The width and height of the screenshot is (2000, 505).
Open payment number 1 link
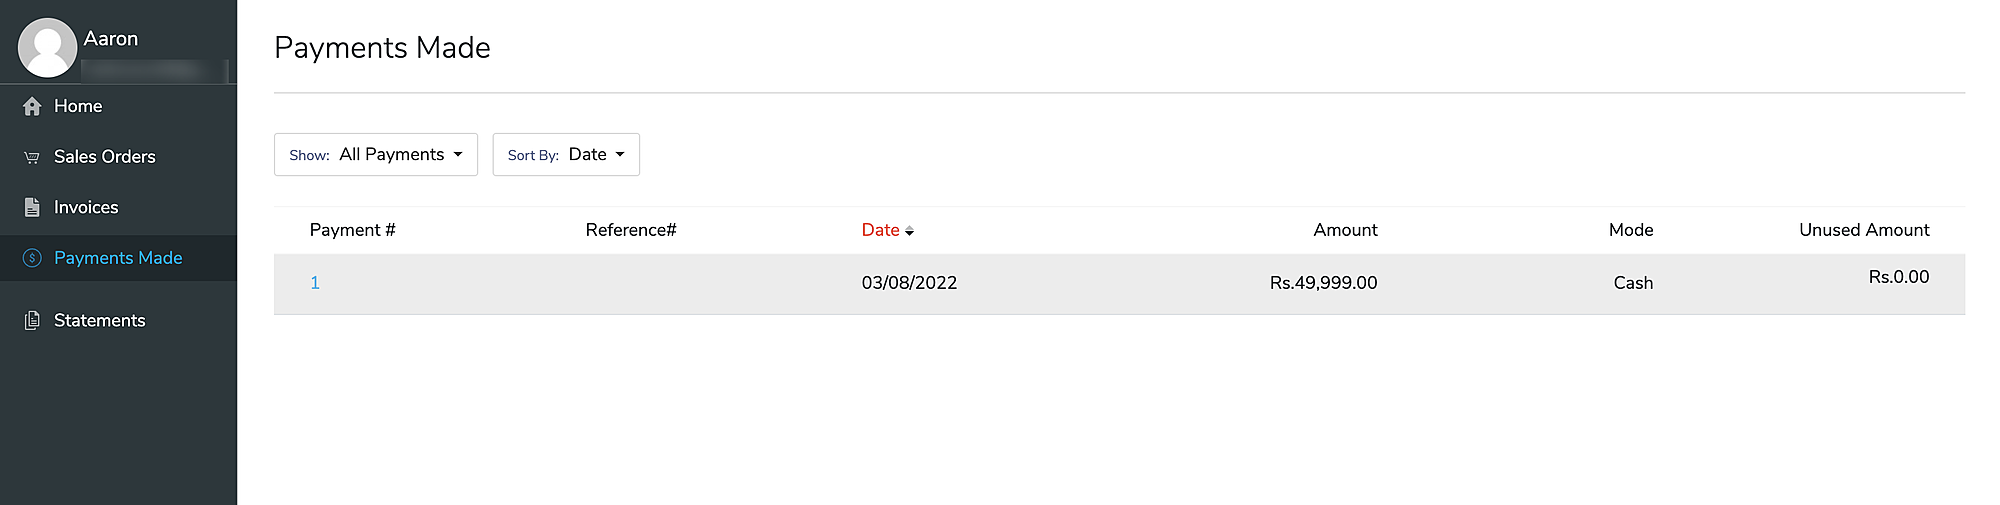[315, 283]
